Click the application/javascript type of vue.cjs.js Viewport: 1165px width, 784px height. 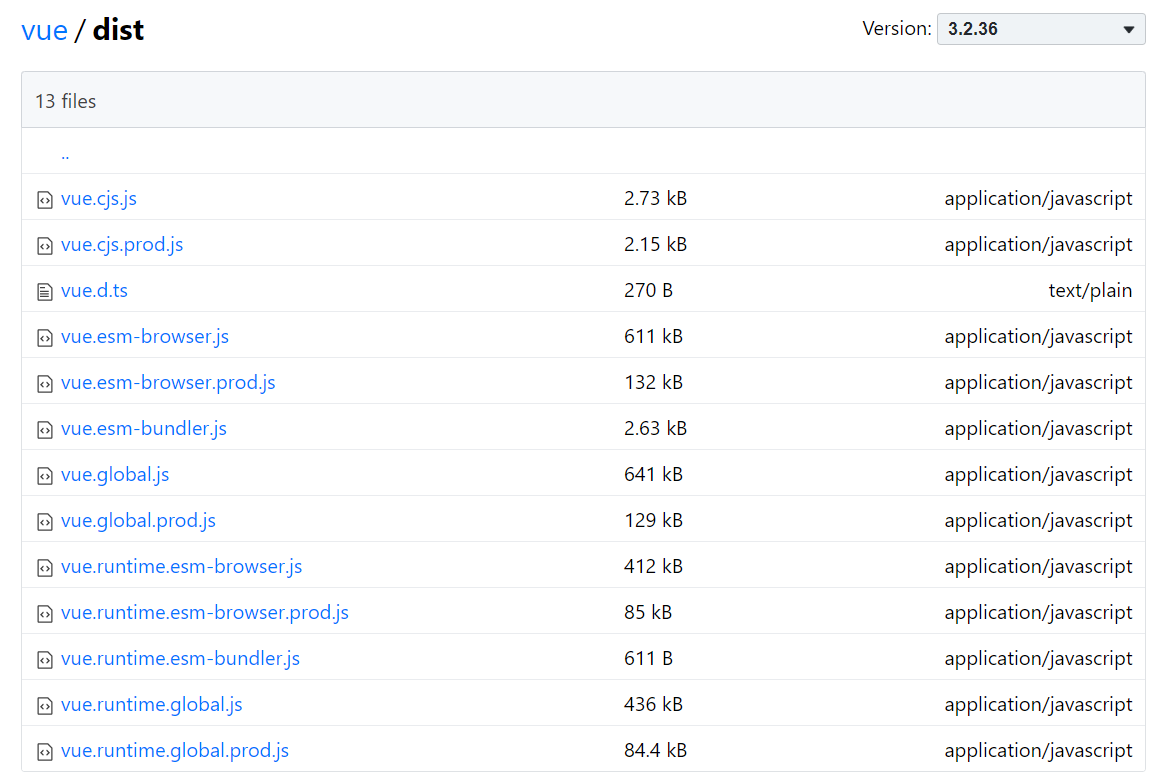coord(1038,198)
